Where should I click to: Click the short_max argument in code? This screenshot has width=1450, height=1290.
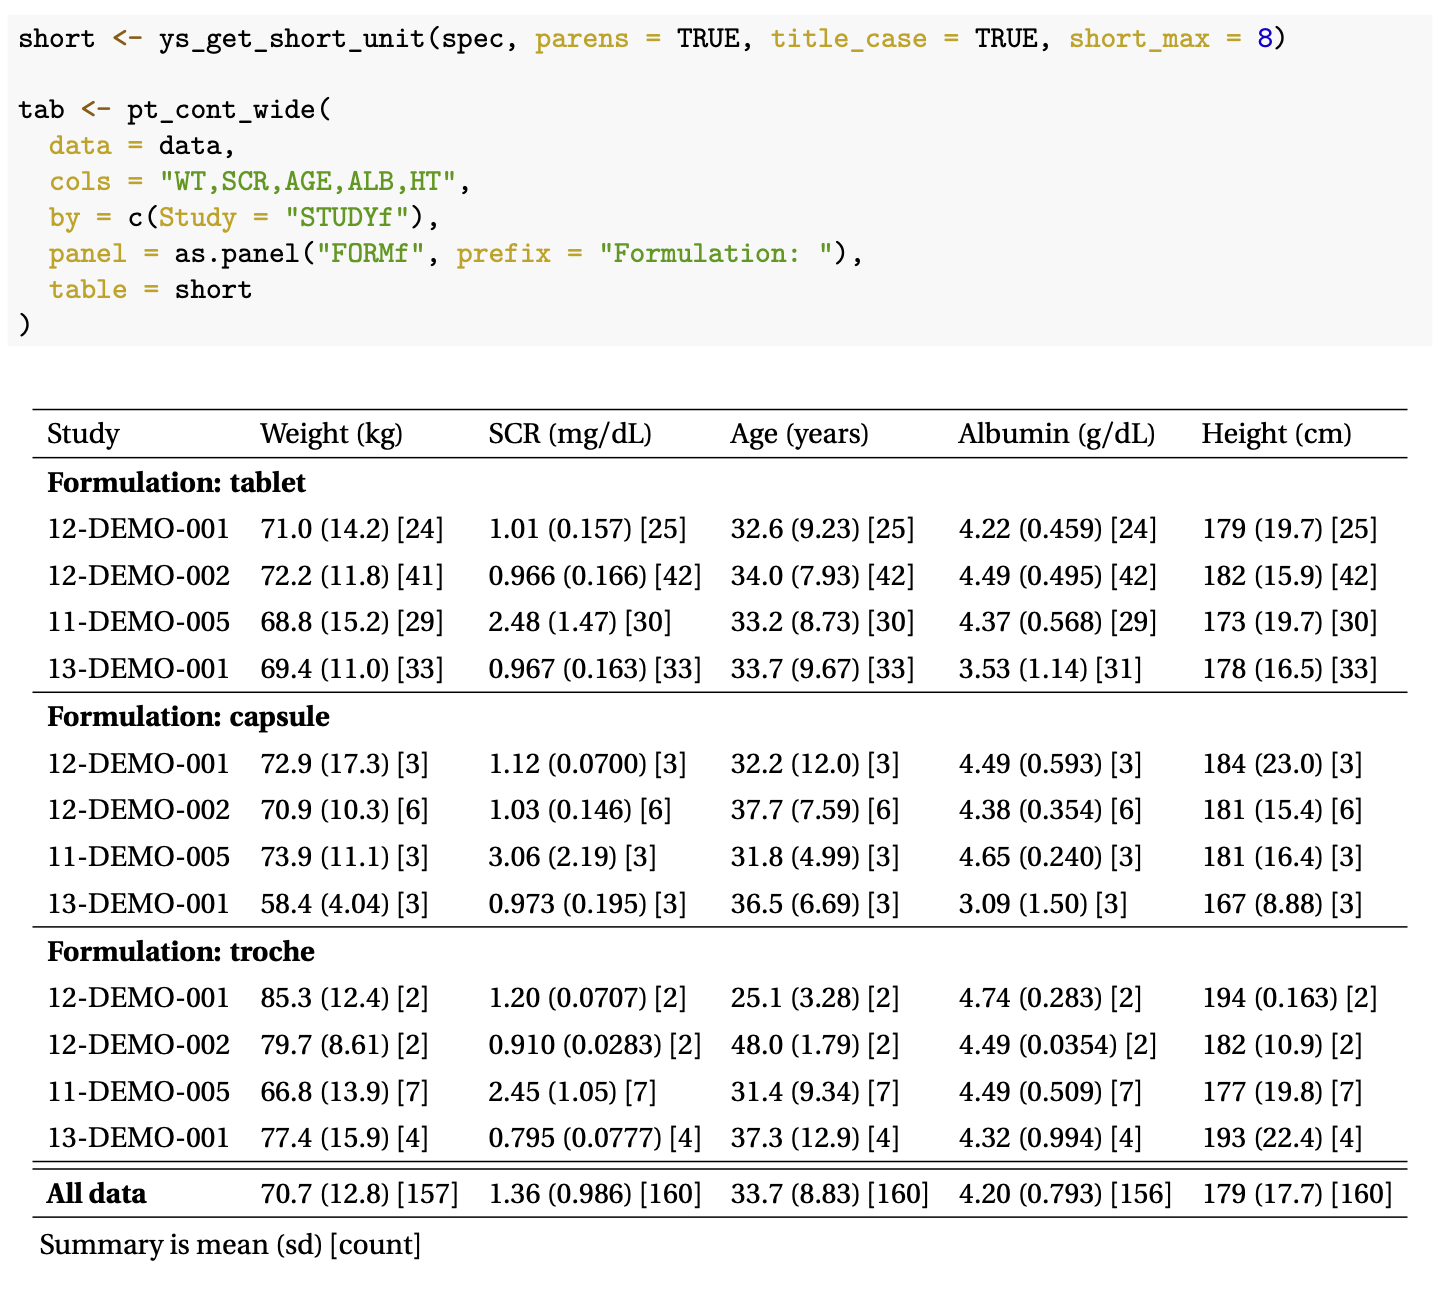click(1139, 39)
